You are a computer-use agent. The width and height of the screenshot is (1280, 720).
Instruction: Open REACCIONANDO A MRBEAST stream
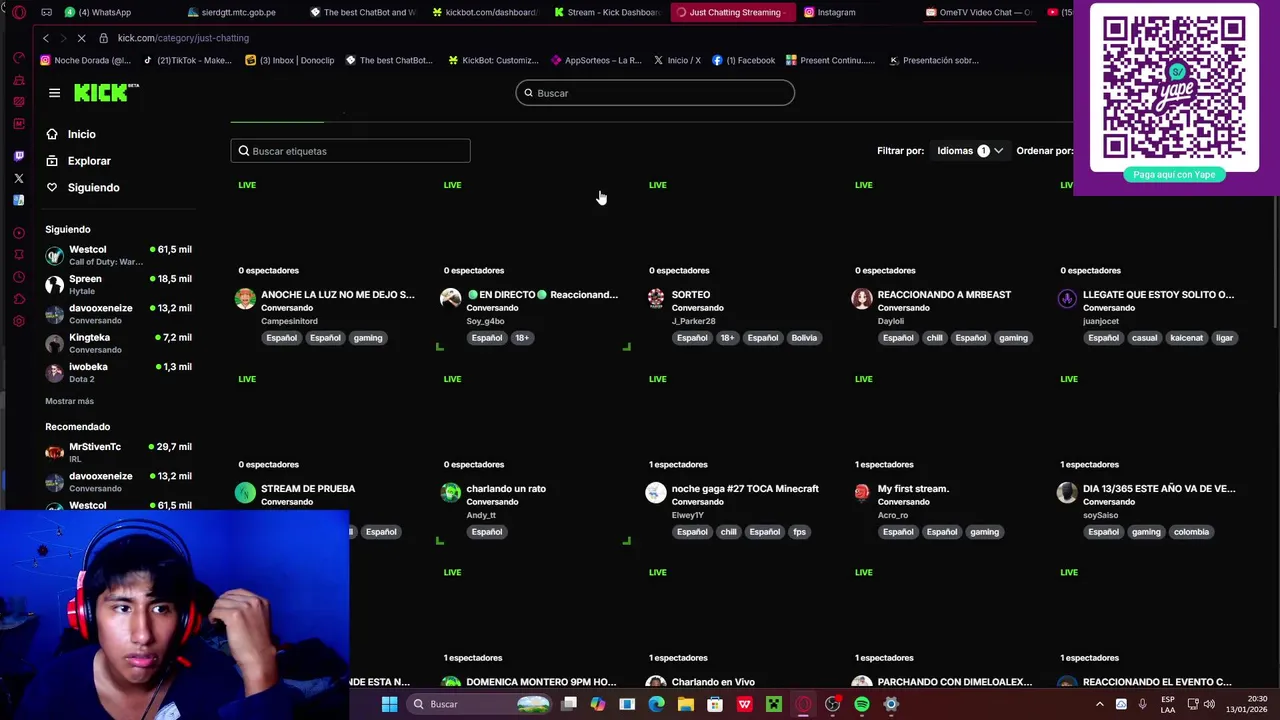(x=944, y=295)
